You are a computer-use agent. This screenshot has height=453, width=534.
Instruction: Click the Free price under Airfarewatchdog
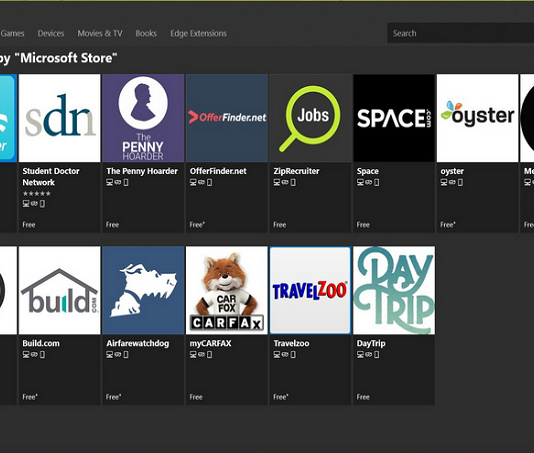(113, 397)
